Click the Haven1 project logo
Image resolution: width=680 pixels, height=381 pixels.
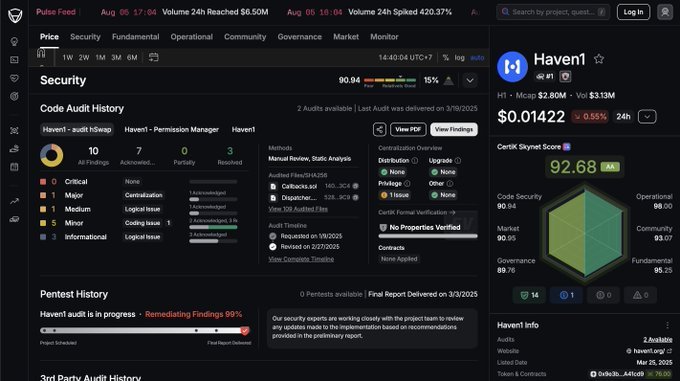512,67
